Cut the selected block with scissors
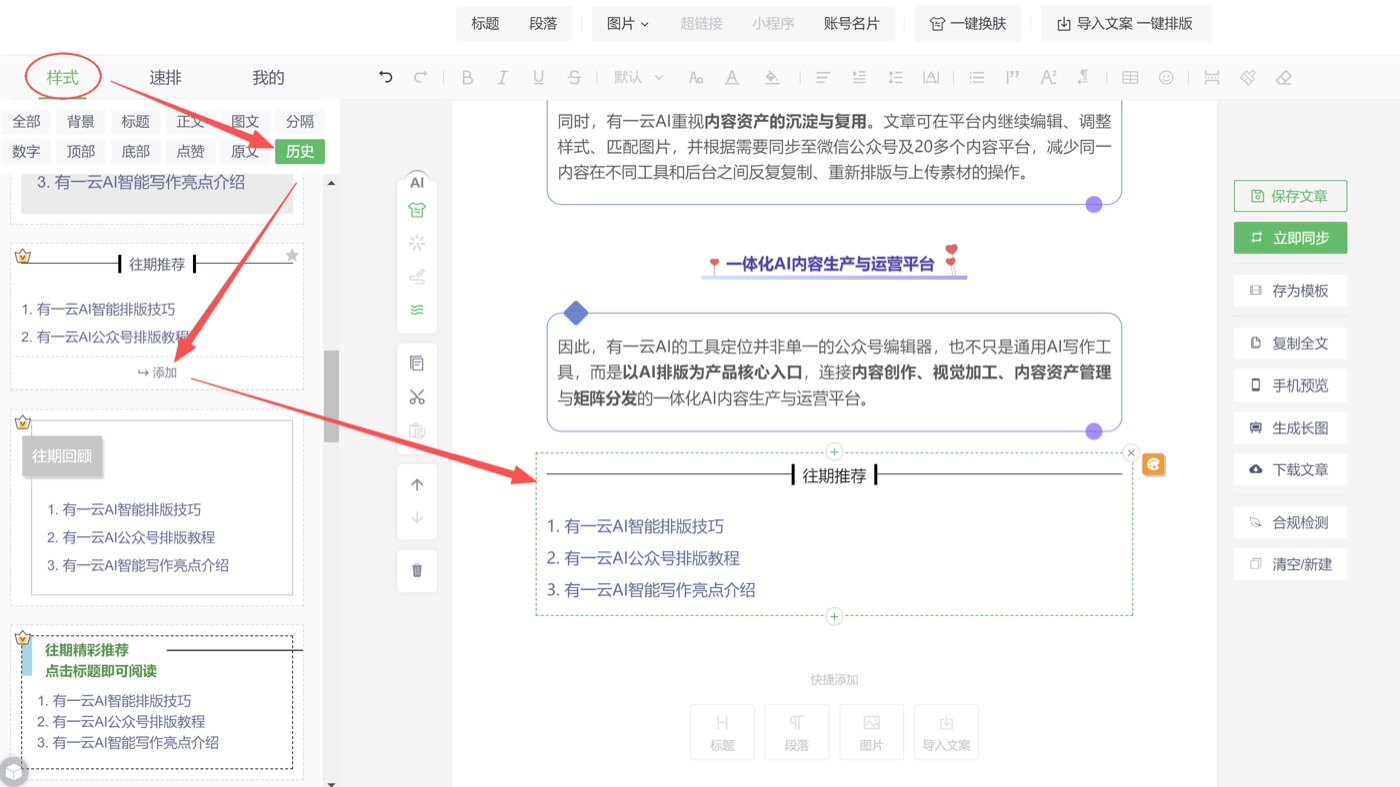Viewport: 1400px width, 787px height. [x=417, y=397]
